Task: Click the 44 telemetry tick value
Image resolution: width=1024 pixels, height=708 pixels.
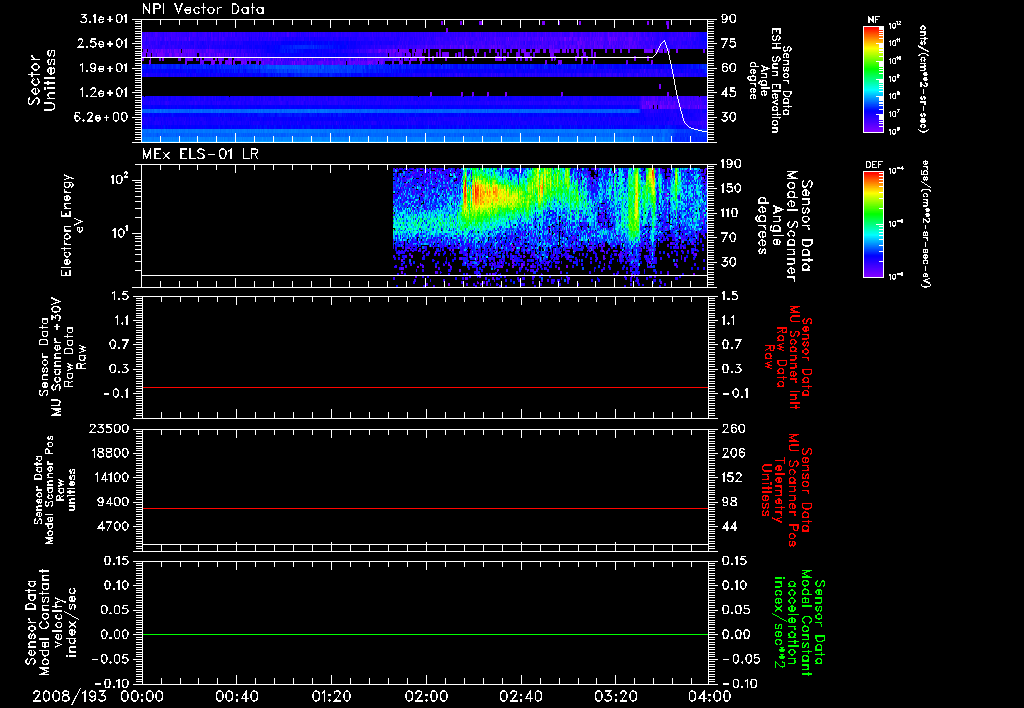Action: click(x=729, y=526)
